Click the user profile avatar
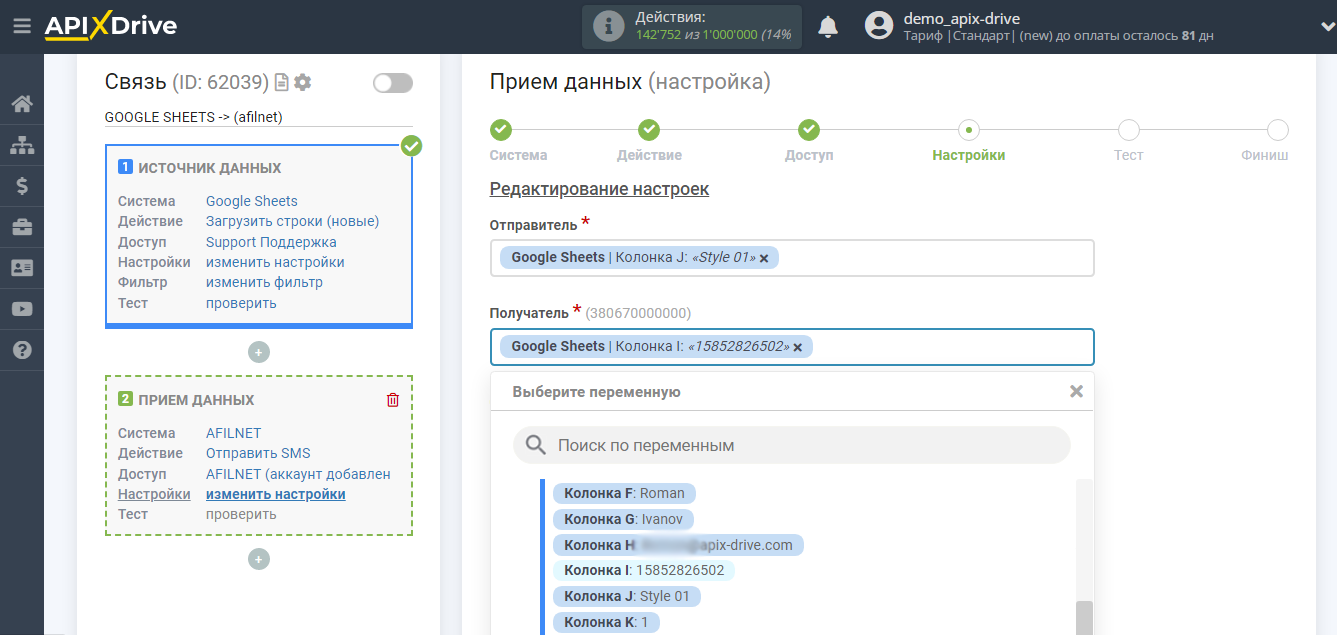Image resolution: width=1337 pixels, height=635 pixels. [x=878, y=26]
